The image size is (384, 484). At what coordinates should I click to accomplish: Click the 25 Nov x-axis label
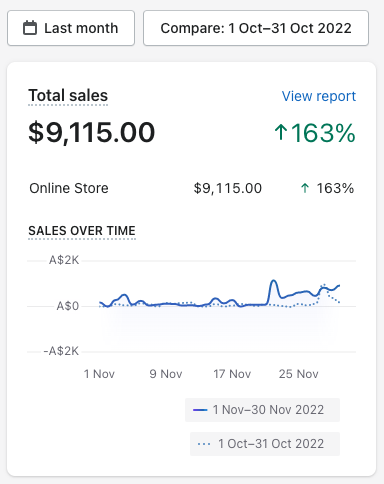point(299,374)
